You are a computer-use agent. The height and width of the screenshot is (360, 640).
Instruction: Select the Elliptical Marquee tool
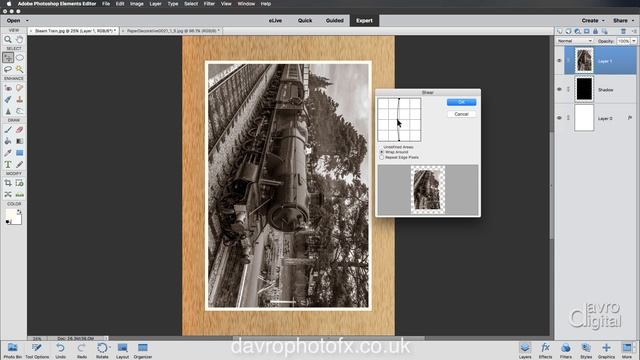(20, 58)
